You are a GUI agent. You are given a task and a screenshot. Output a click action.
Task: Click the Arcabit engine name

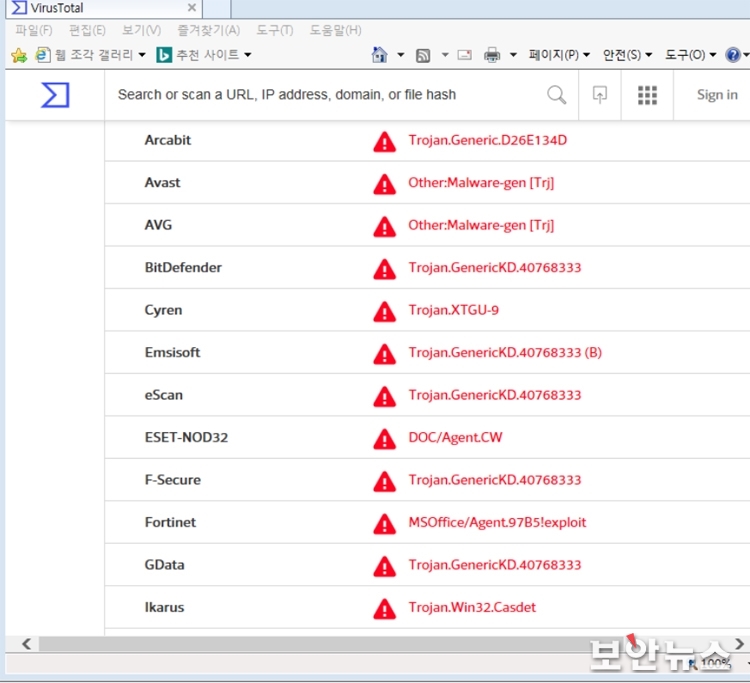(167, 140)
